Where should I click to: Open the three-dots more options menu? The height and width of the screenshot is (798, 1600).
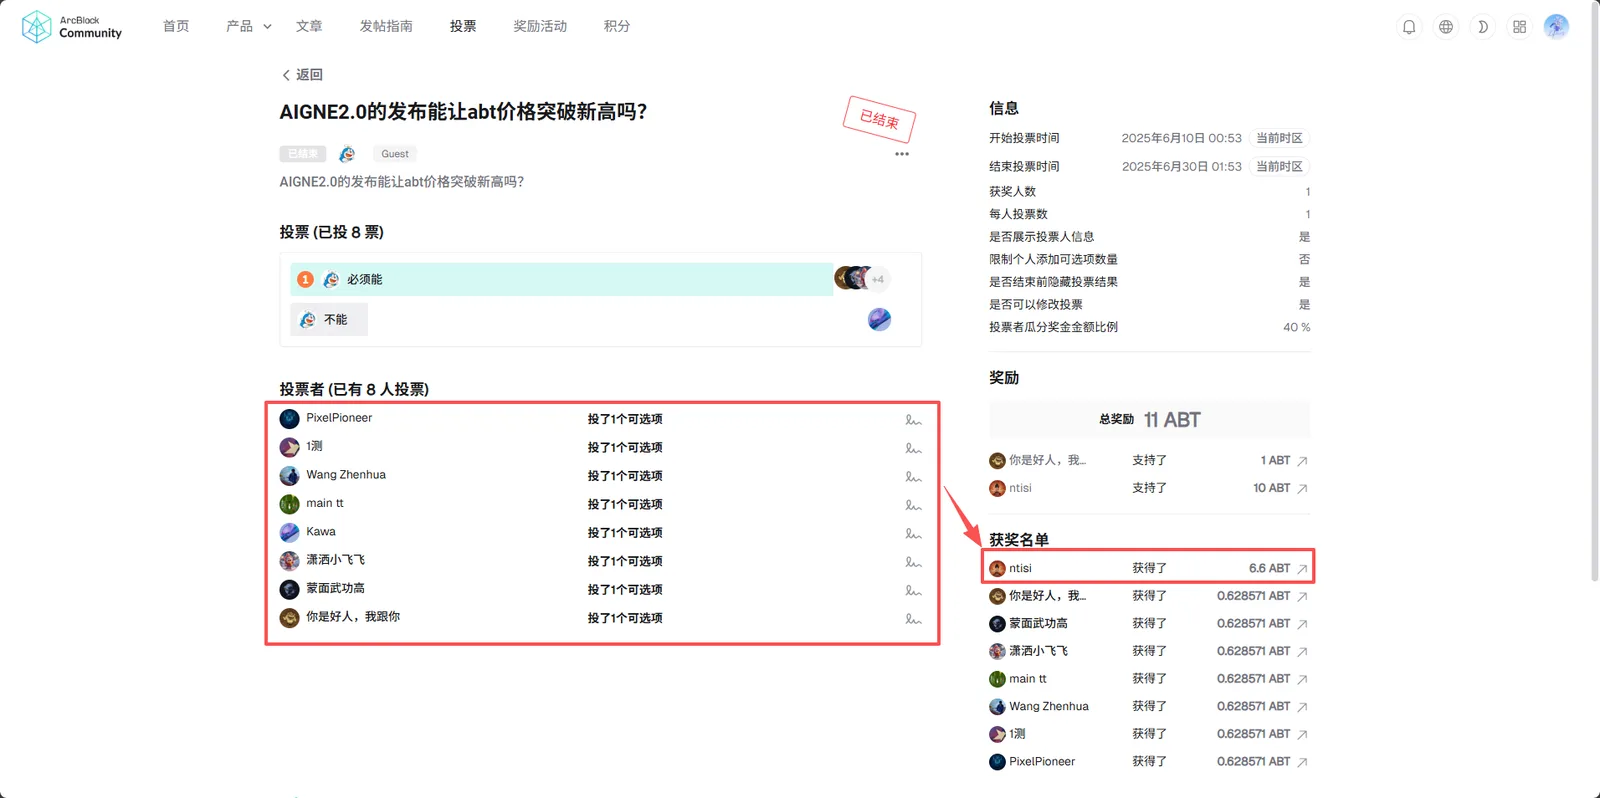click(x=902, y=154)
